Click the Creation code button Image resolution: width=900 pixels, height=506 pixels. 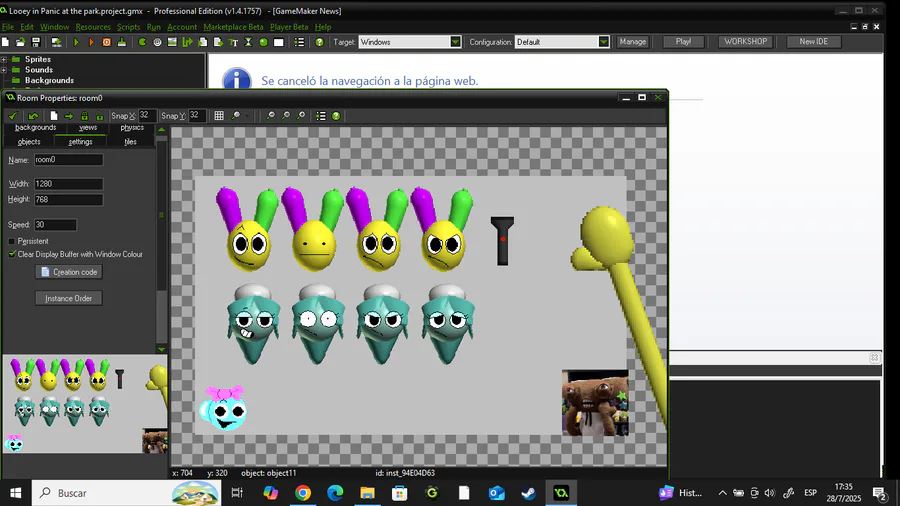(69, 272)
